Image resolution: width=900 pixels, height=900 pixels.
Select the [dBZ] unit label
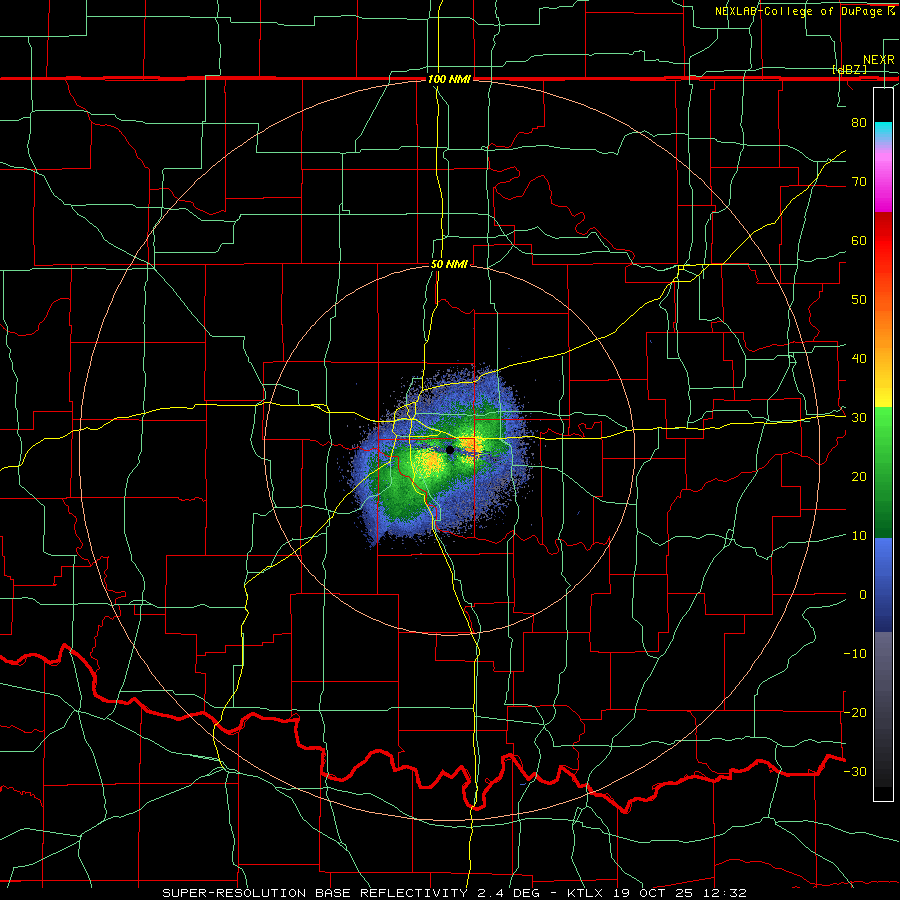click(x=849, y=69)
